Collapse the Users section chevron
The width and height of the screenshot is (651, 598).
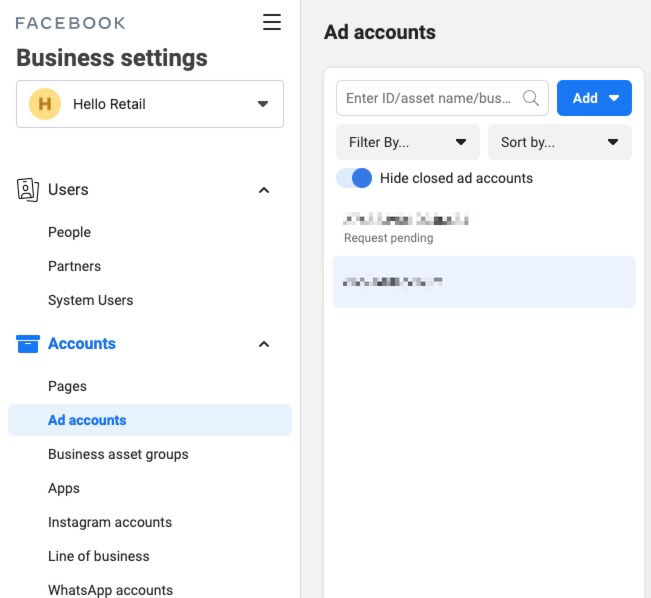point(264,190)
